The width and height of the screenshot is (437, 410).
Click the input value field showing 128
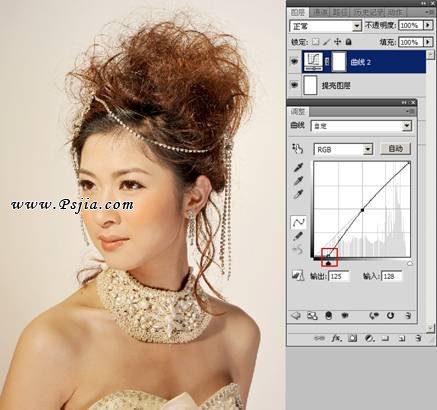click(391, 276)
